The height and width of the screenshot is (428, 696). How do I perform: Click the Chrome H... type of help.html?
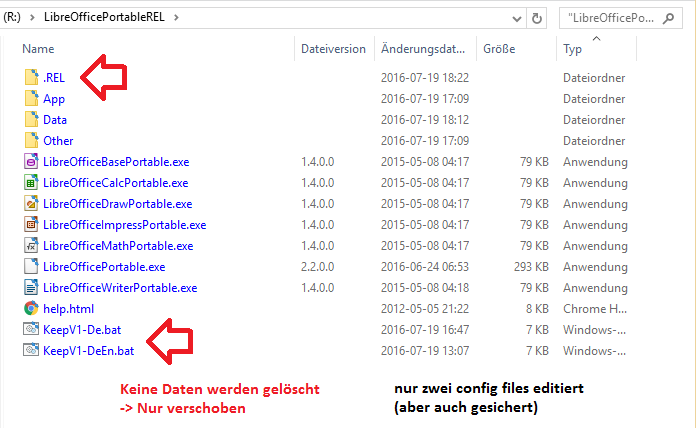[x=595, y=309]
